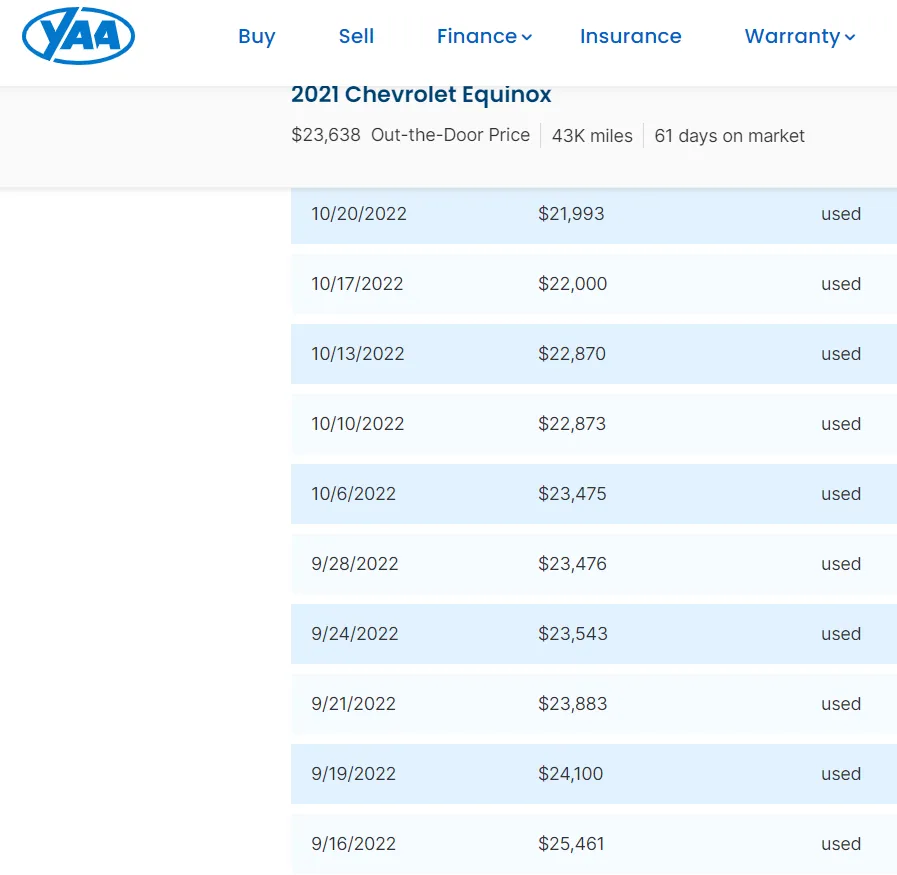The height and width of the screenshot is (875, 897).
Task: Select the Warranty menu item
Action: point(793,36)
